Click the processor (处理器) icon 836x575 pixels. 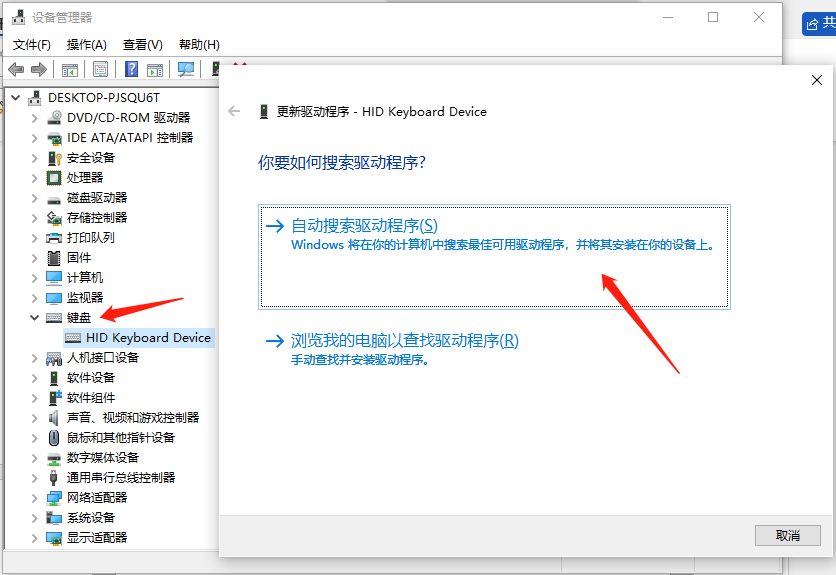[x=54, y=178]
